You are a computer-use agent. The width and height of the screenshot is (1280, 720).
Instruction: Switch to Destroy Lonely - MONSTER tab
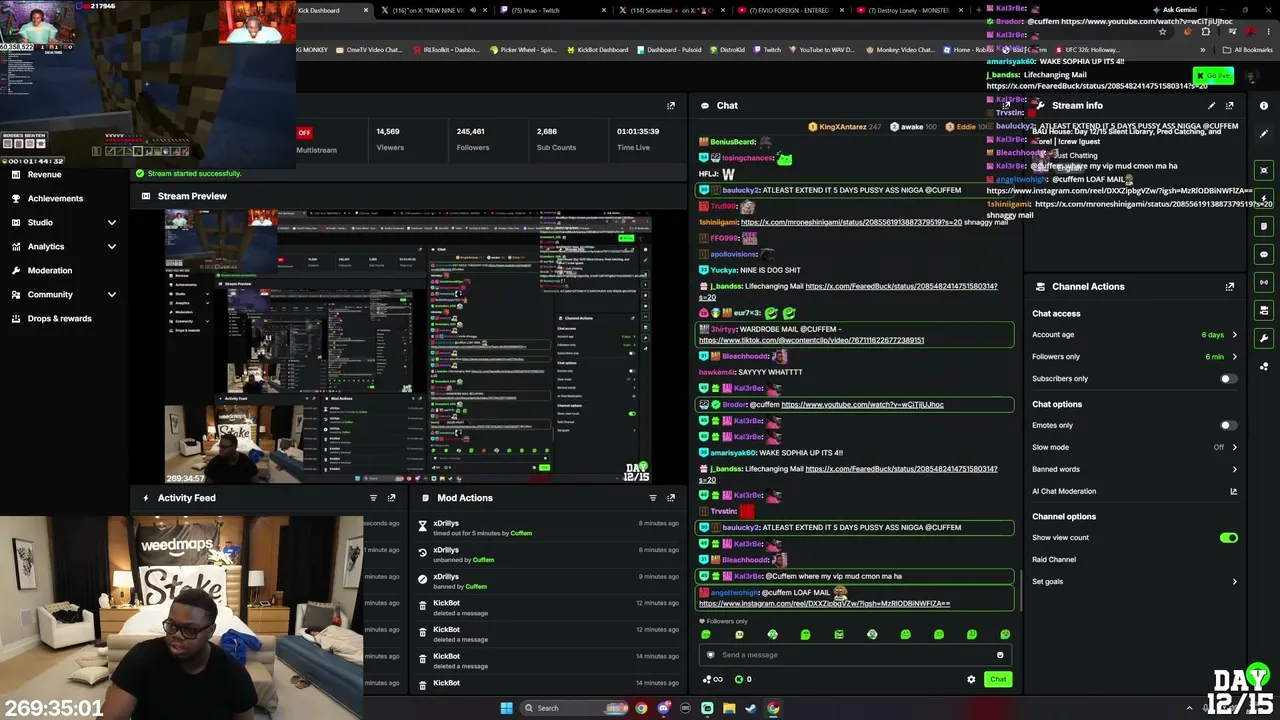click(906, 10)
